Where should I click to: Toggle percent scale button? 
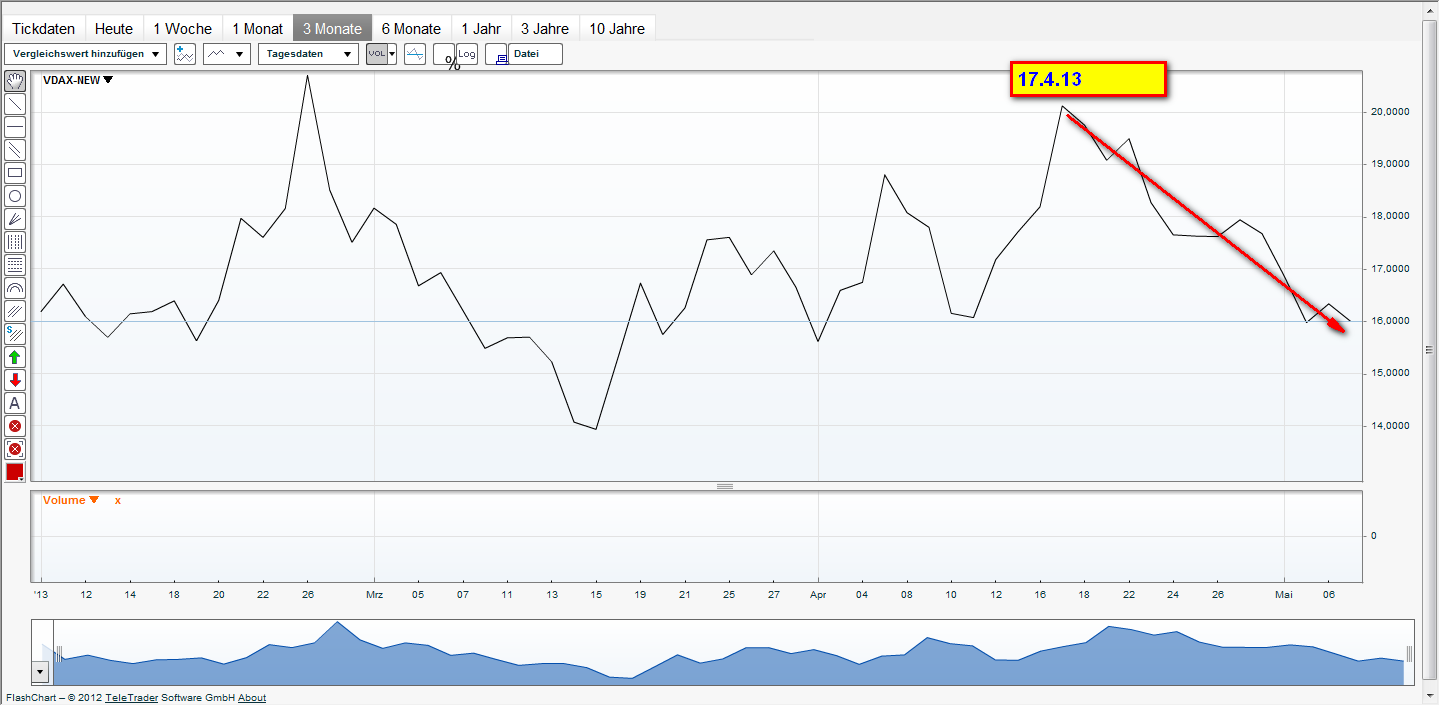[446, 56]
